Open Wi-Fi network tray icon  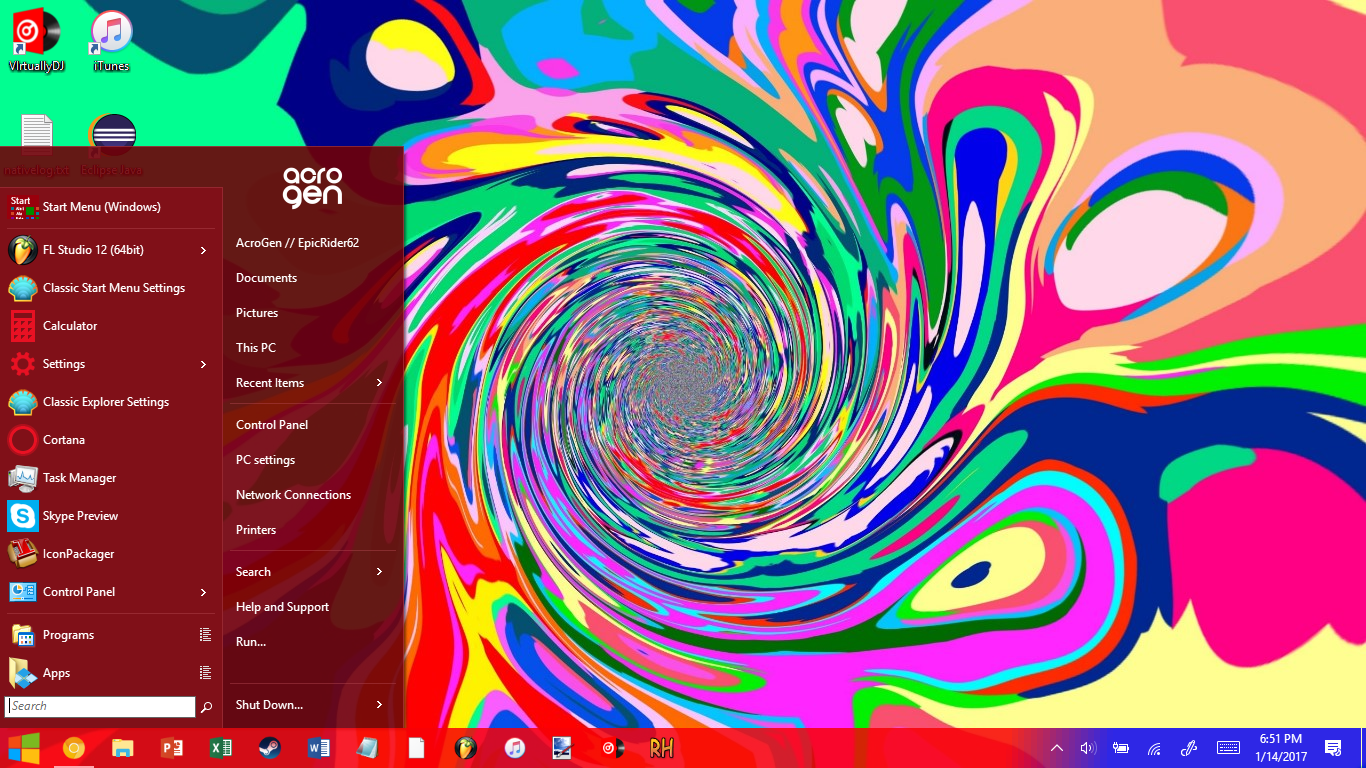coord(1154,748)
